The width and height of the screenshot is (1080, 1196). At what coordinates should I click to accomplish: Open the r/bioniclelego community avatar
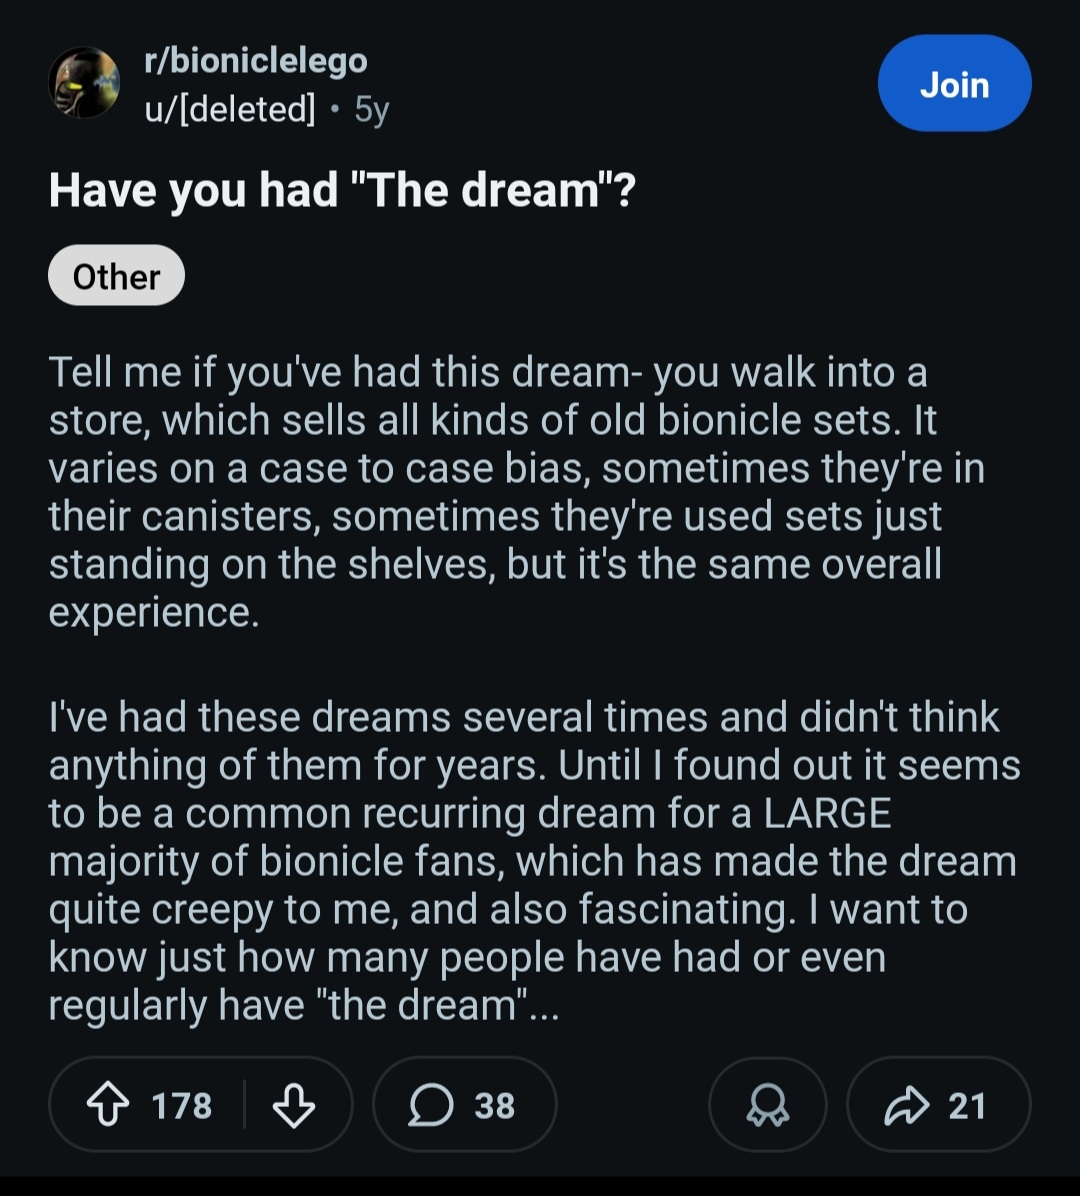tap(84, 83)
